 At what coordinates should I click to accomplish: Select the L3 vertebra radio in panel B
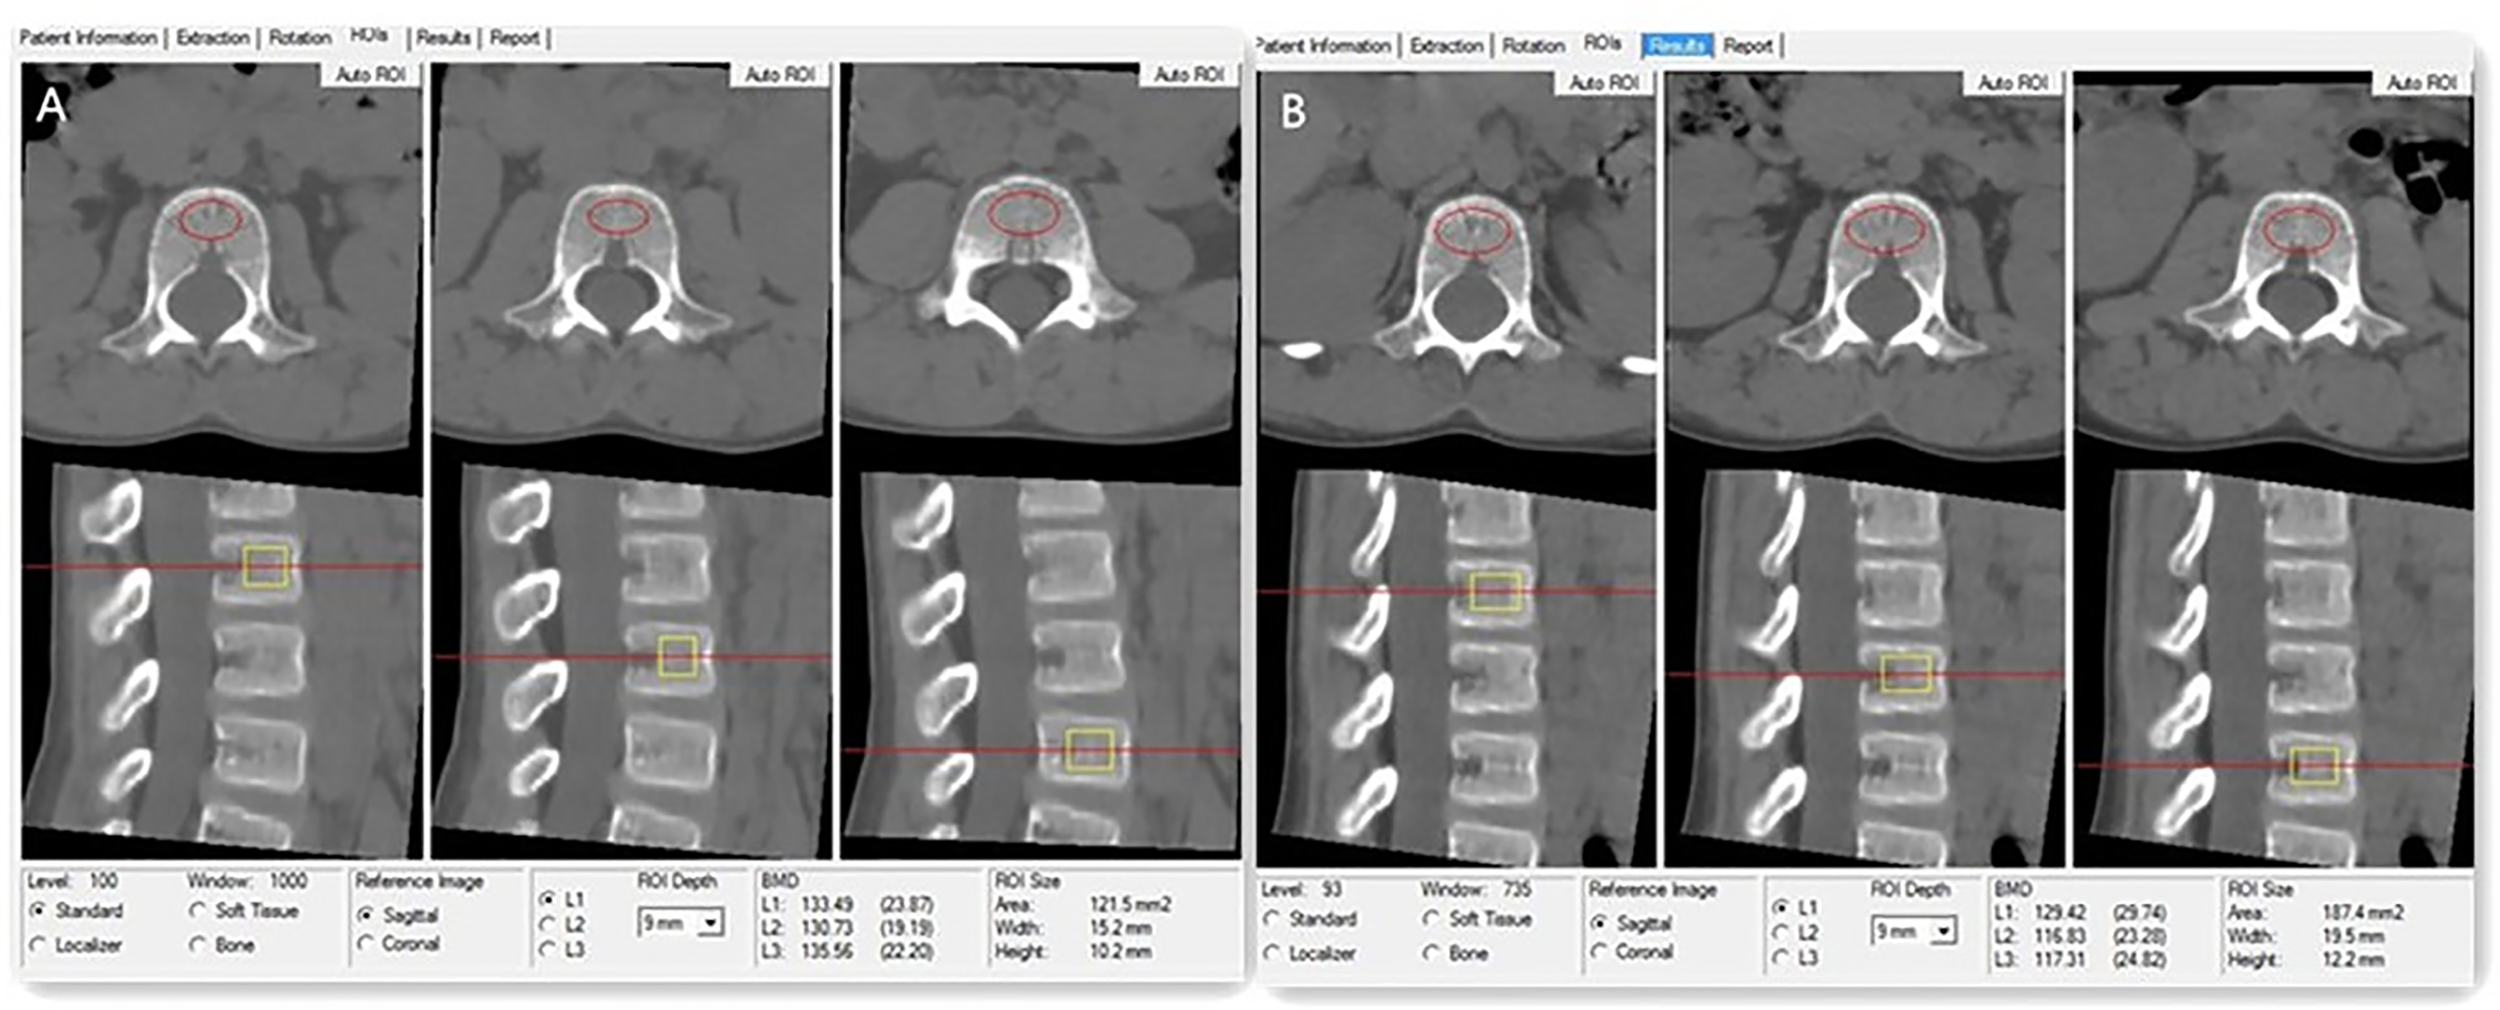1780,958
